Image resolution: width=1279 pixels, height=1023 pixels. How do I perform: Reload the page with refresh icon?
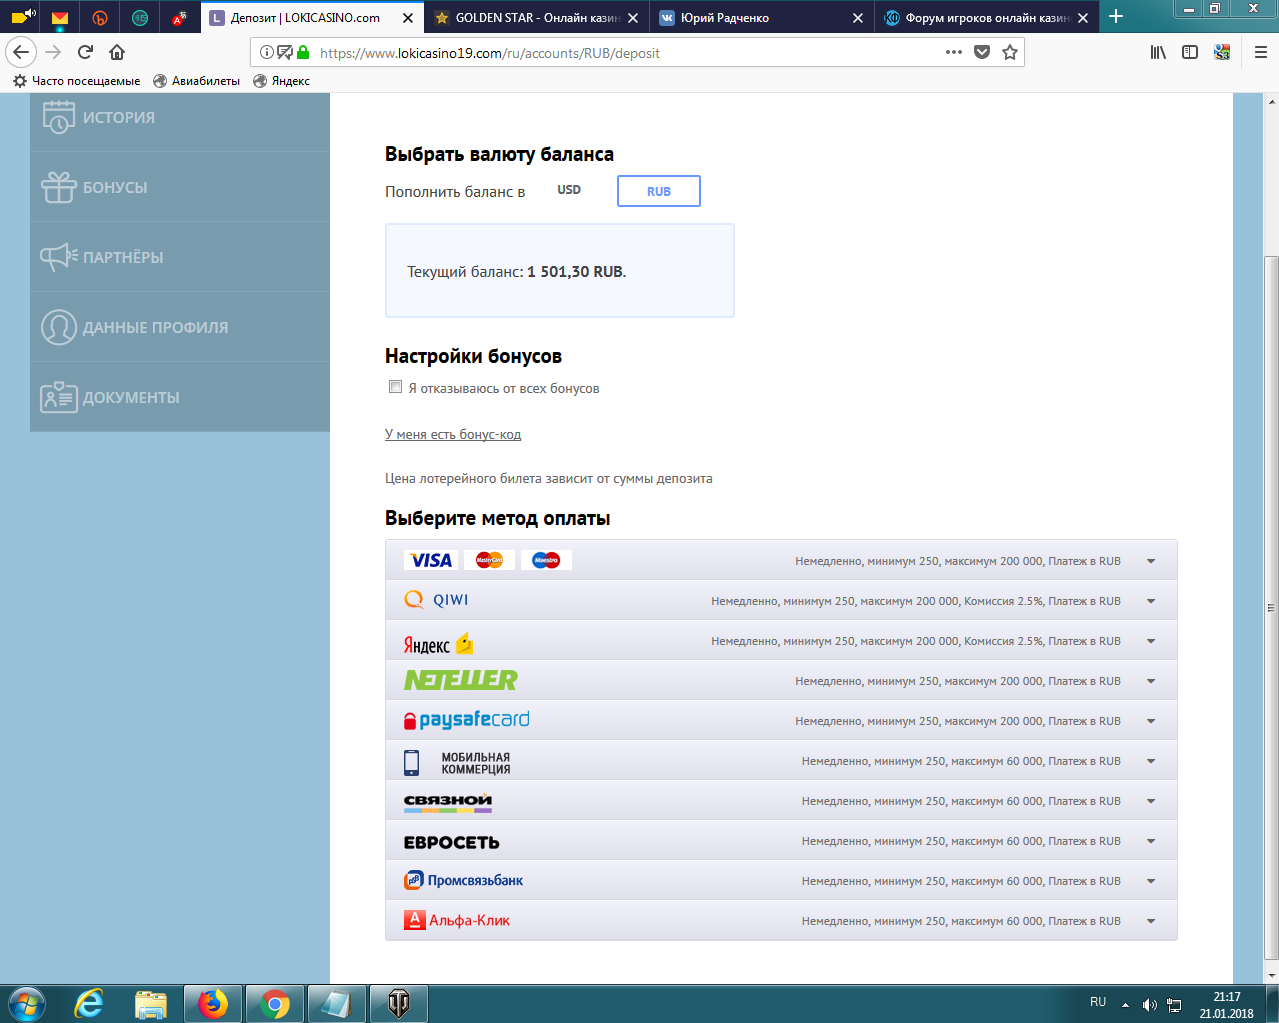point(85,52)
